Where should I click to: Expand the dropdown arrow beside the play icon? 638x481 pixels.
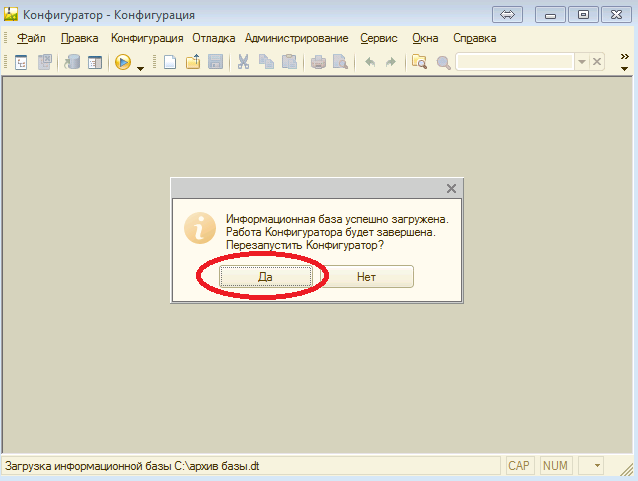(141, 66)
